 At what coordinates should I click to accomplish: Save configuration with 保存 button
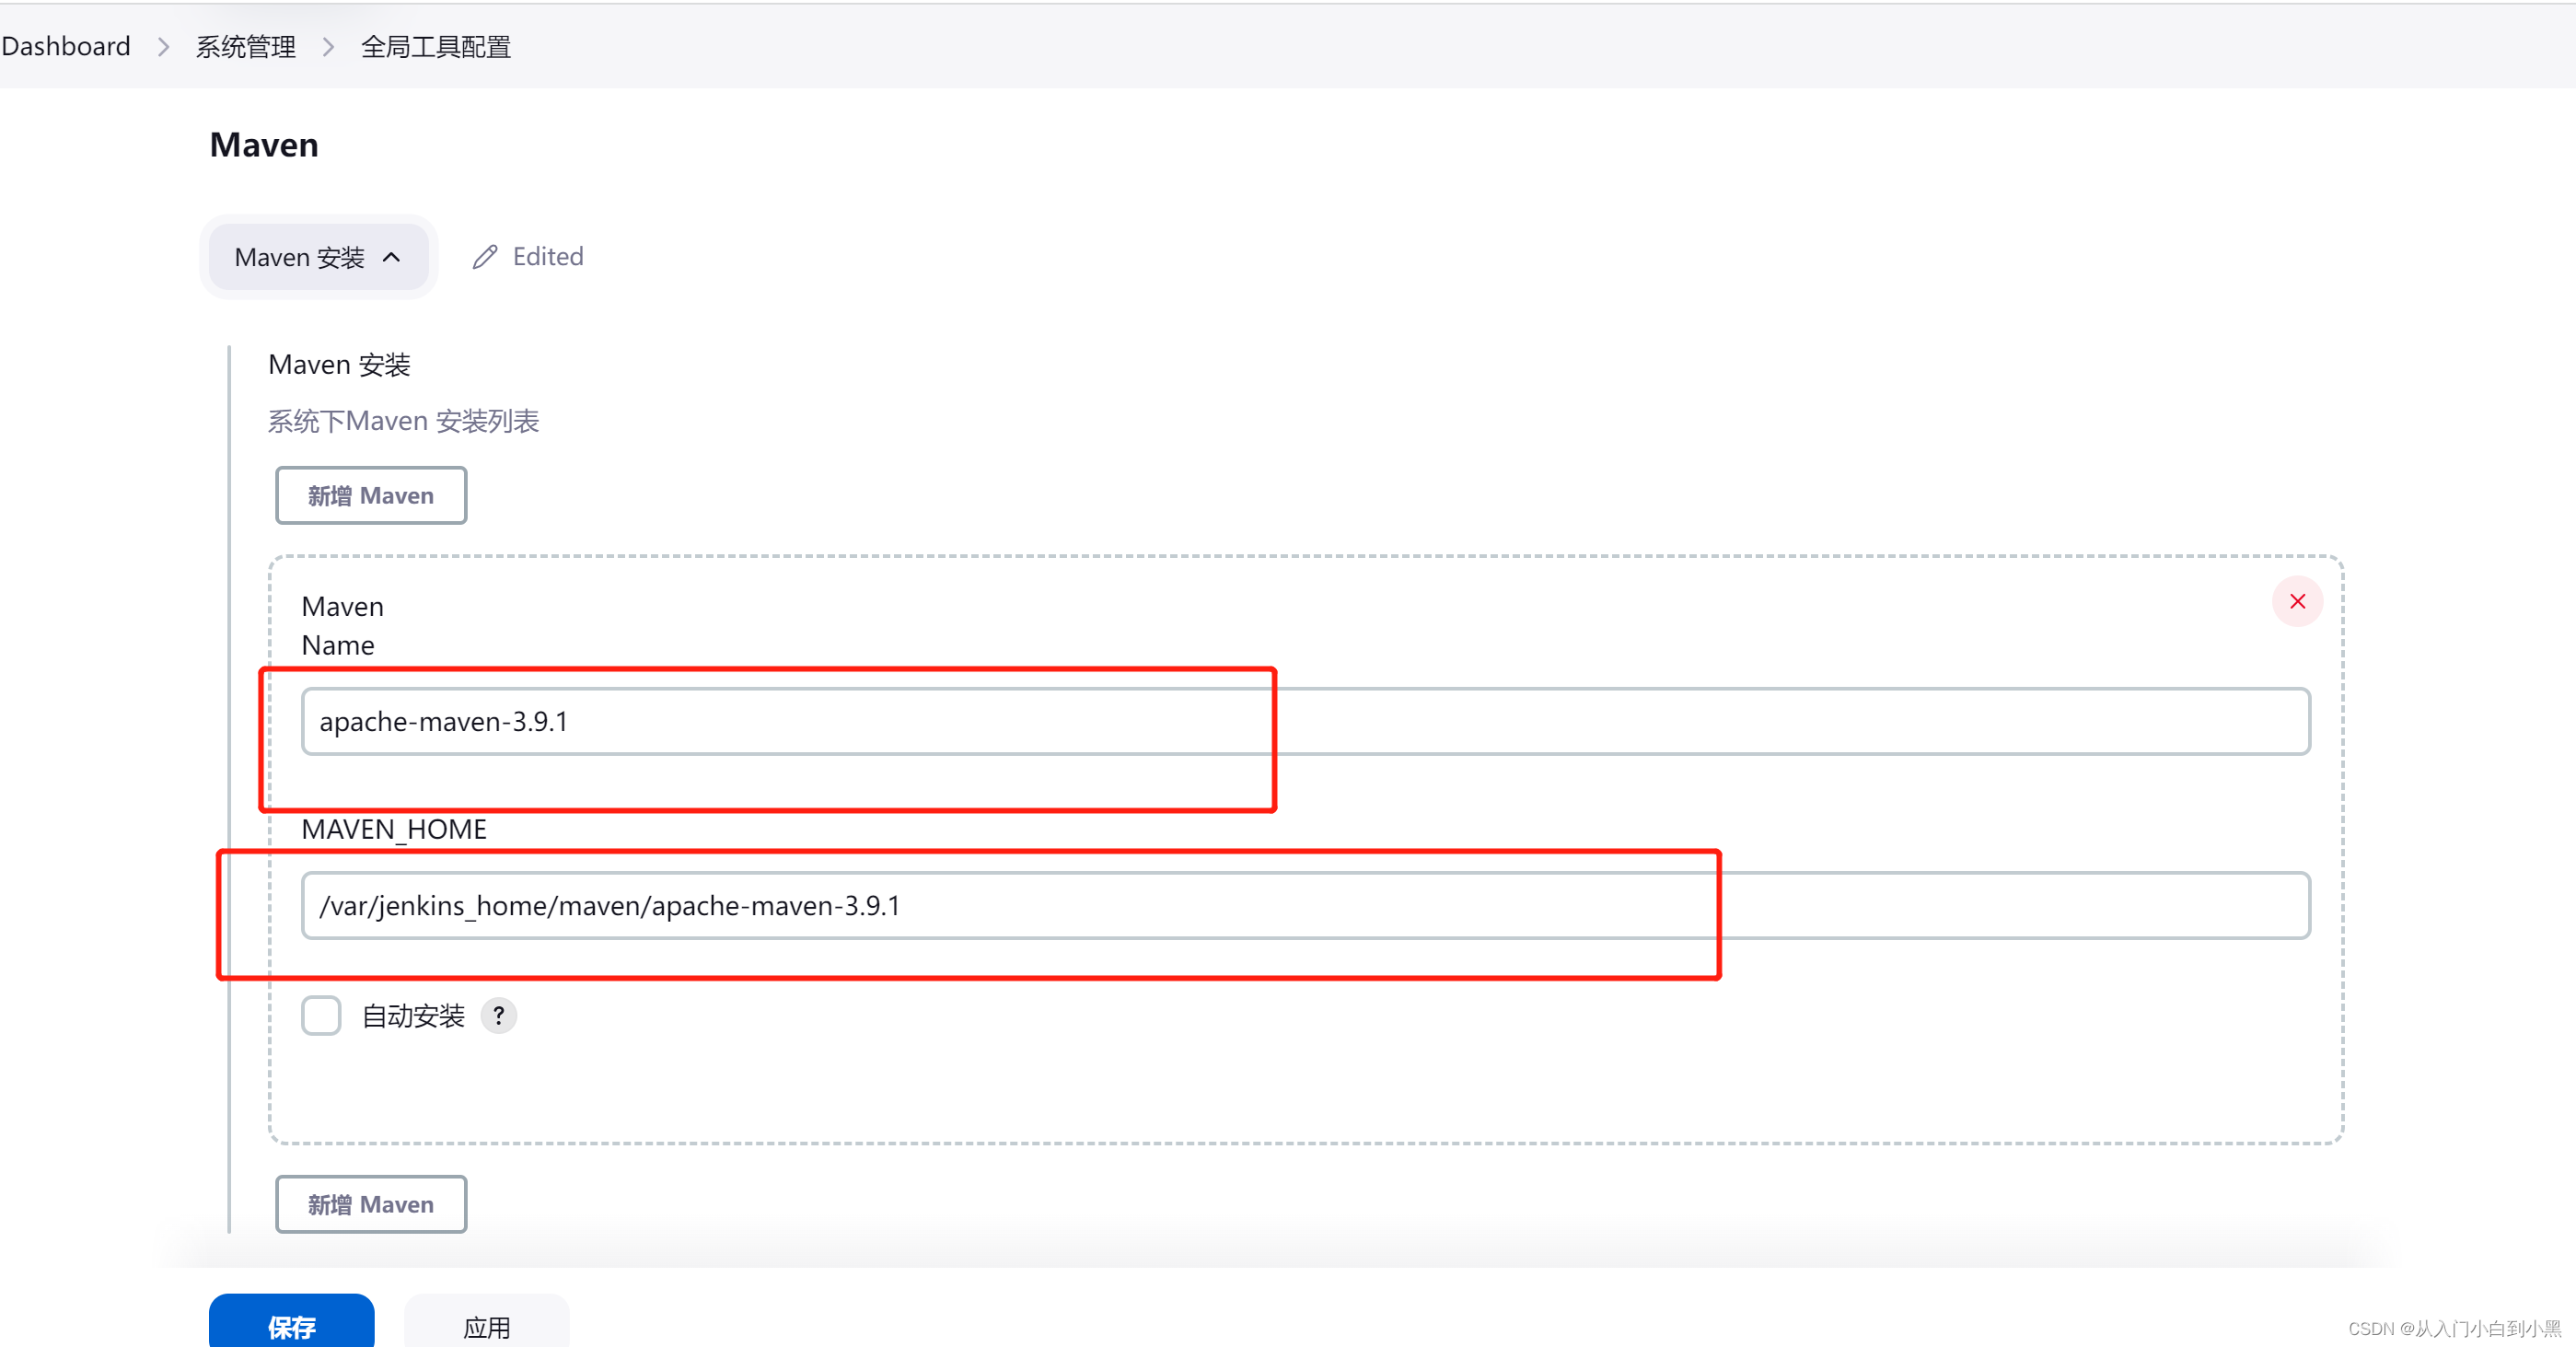click(x=292, y=1322)
